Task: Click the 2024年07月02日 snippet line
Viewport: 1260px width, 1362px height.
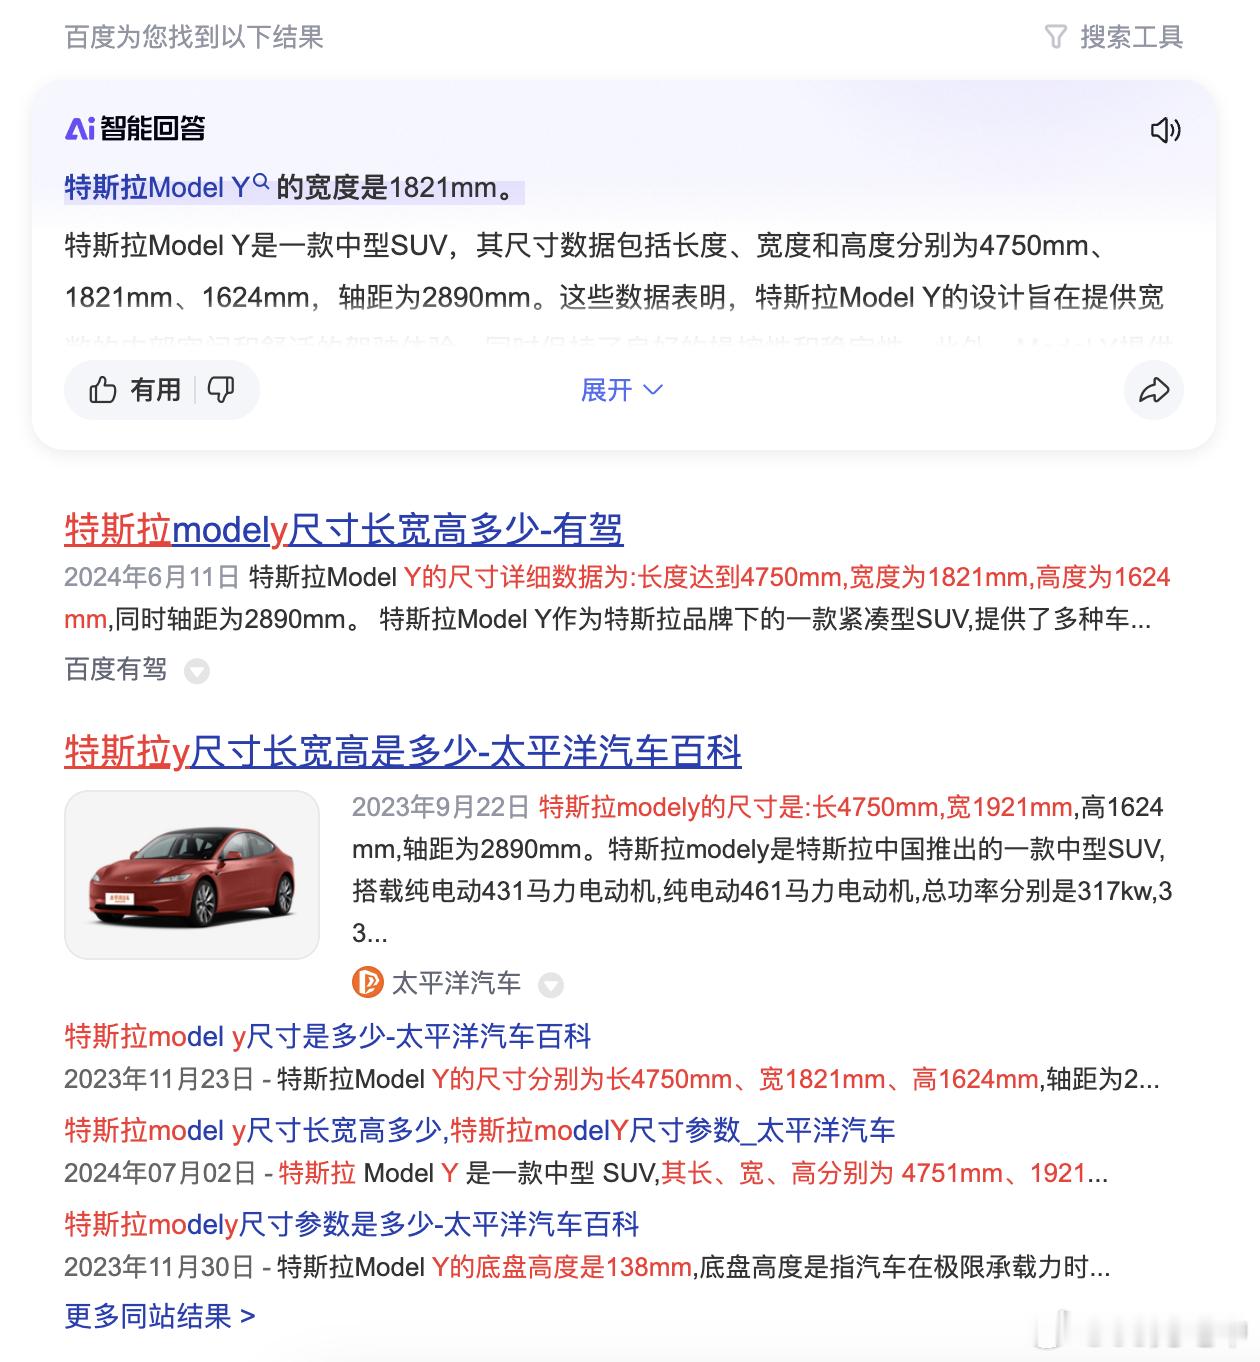Action: coord(586,1173)
